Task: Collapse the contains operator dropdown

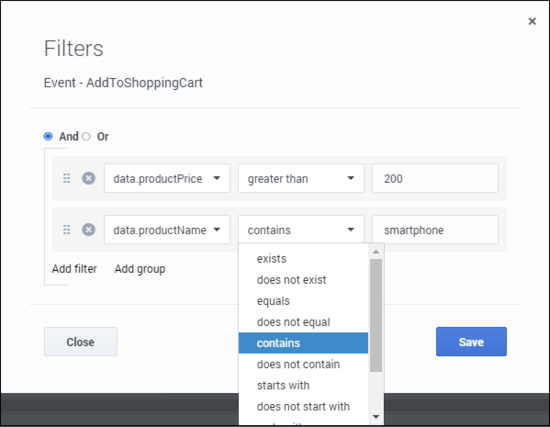Action: click(301, 230)
